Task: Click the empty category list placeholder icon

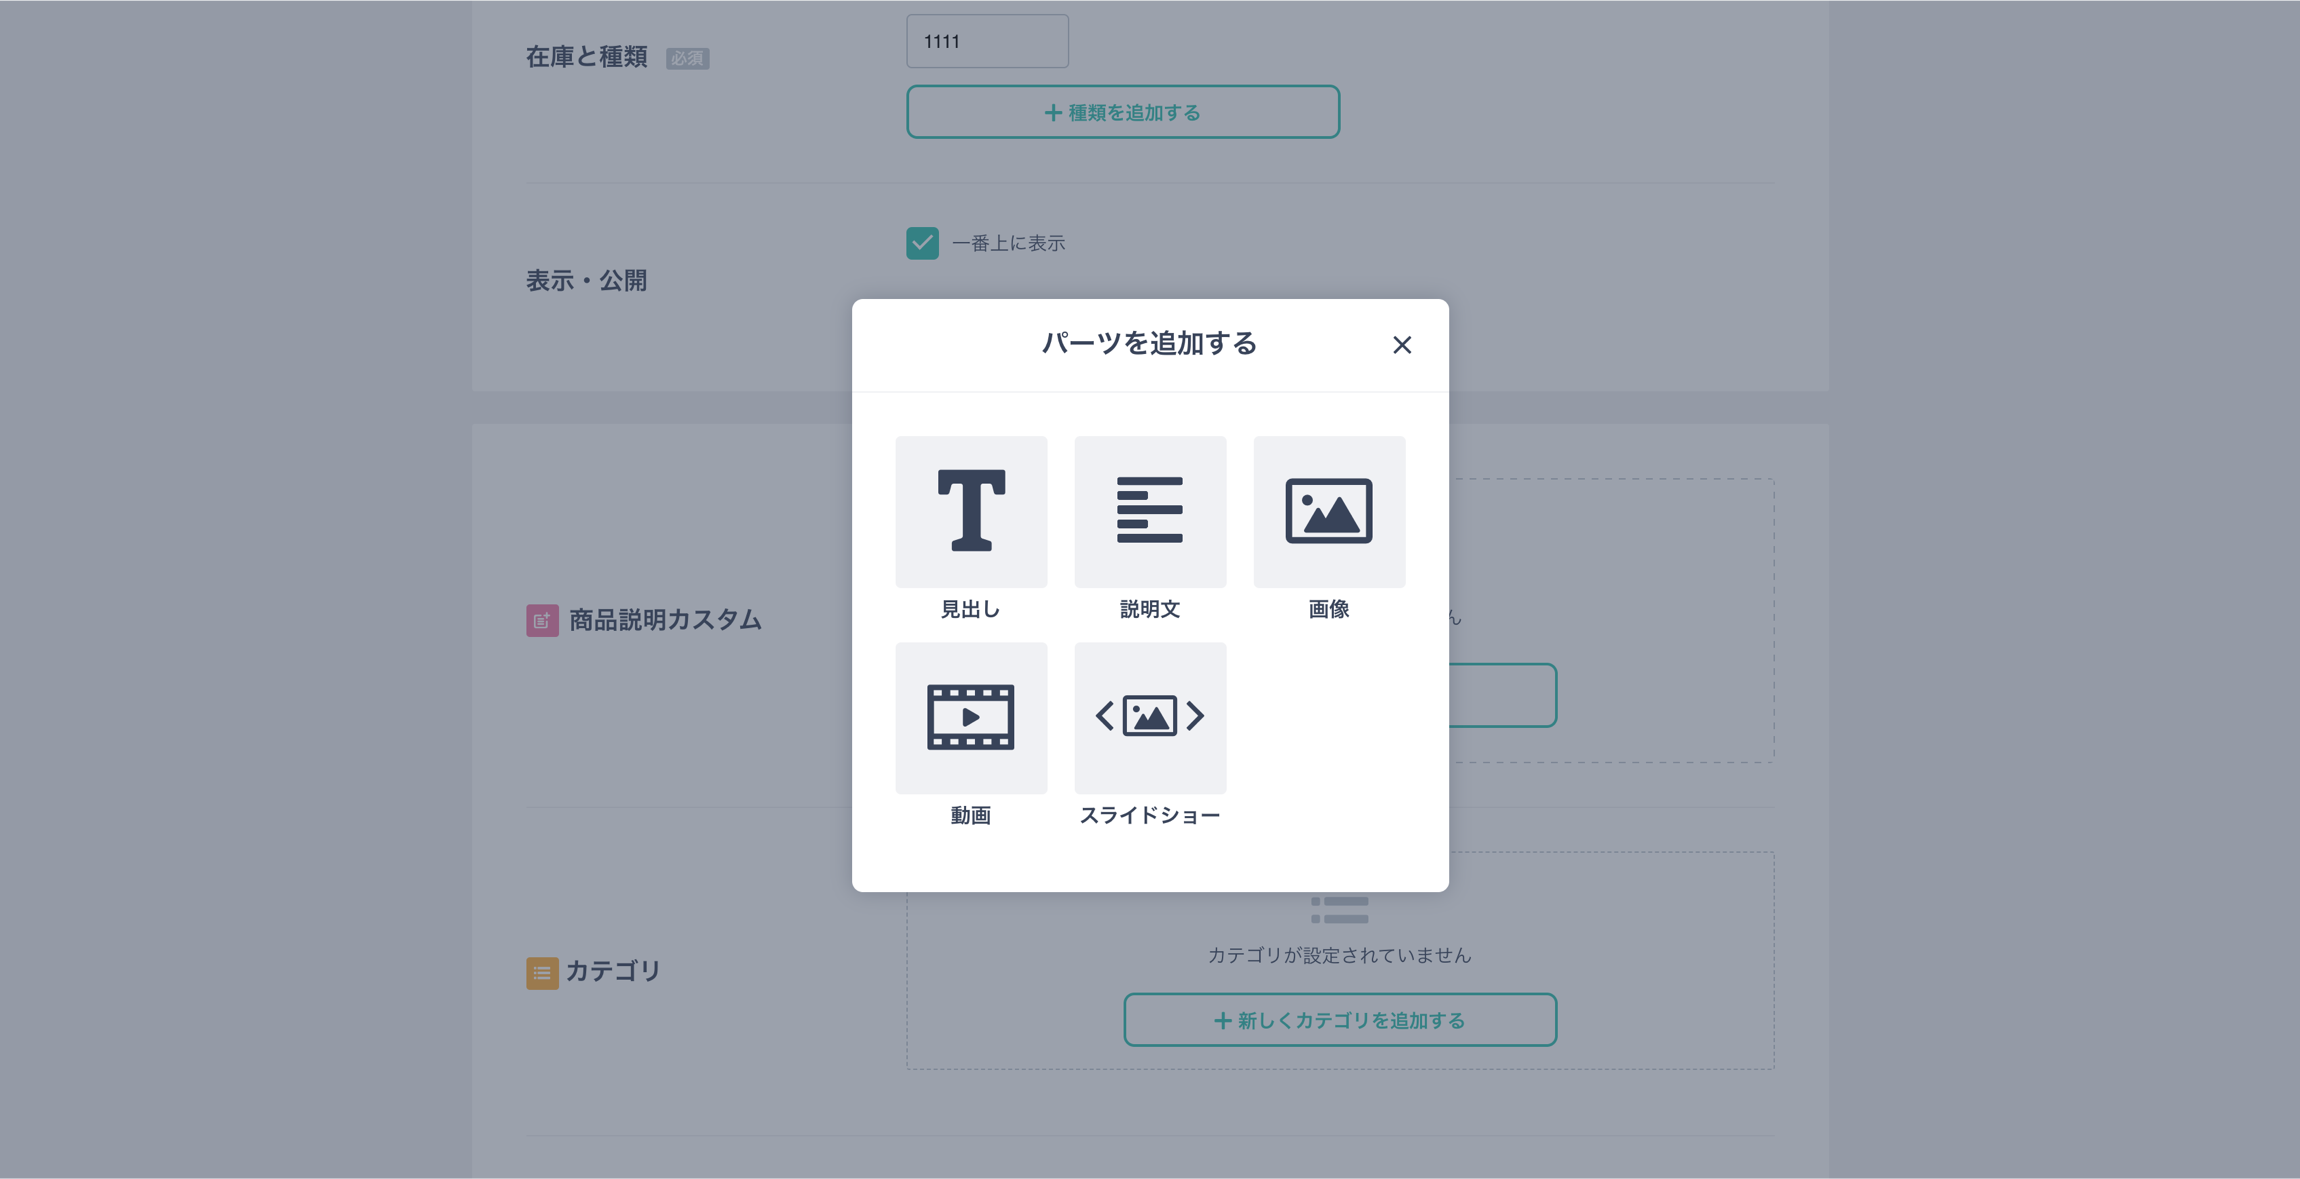Action: point(1339,909)
